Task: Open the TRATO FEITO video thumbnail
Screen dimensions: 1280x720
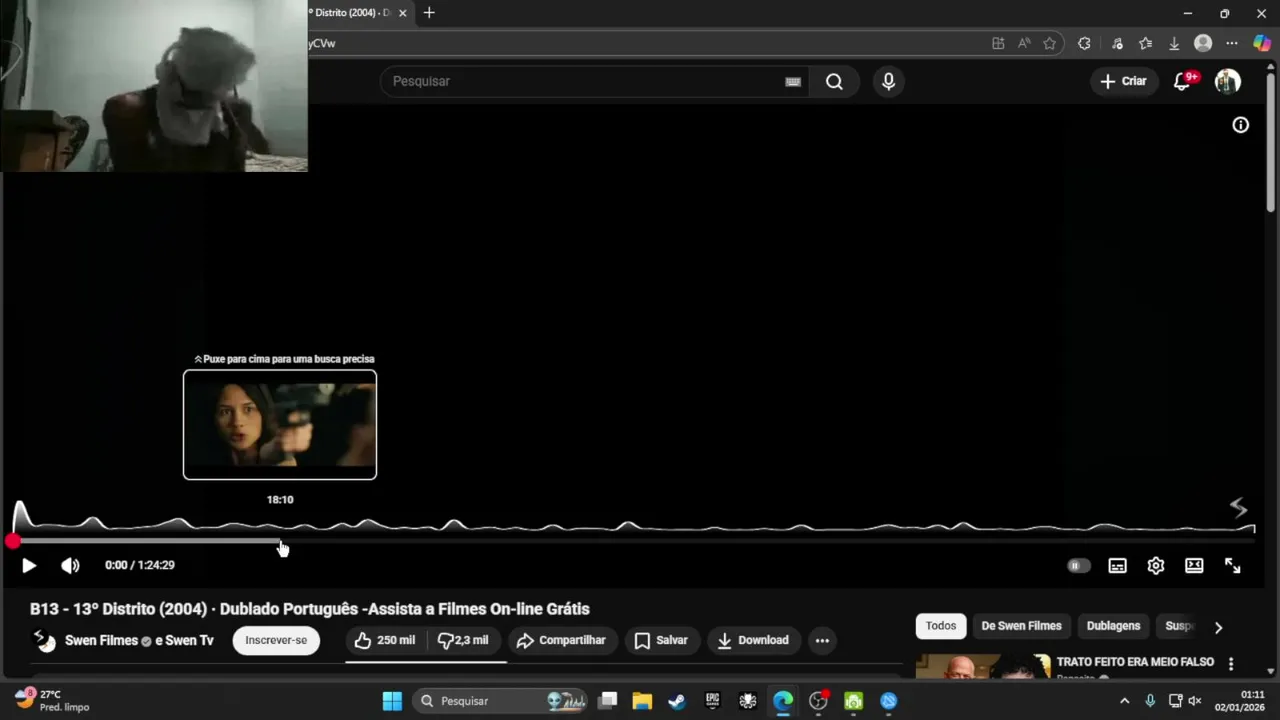Action: (x=983, y=666)
